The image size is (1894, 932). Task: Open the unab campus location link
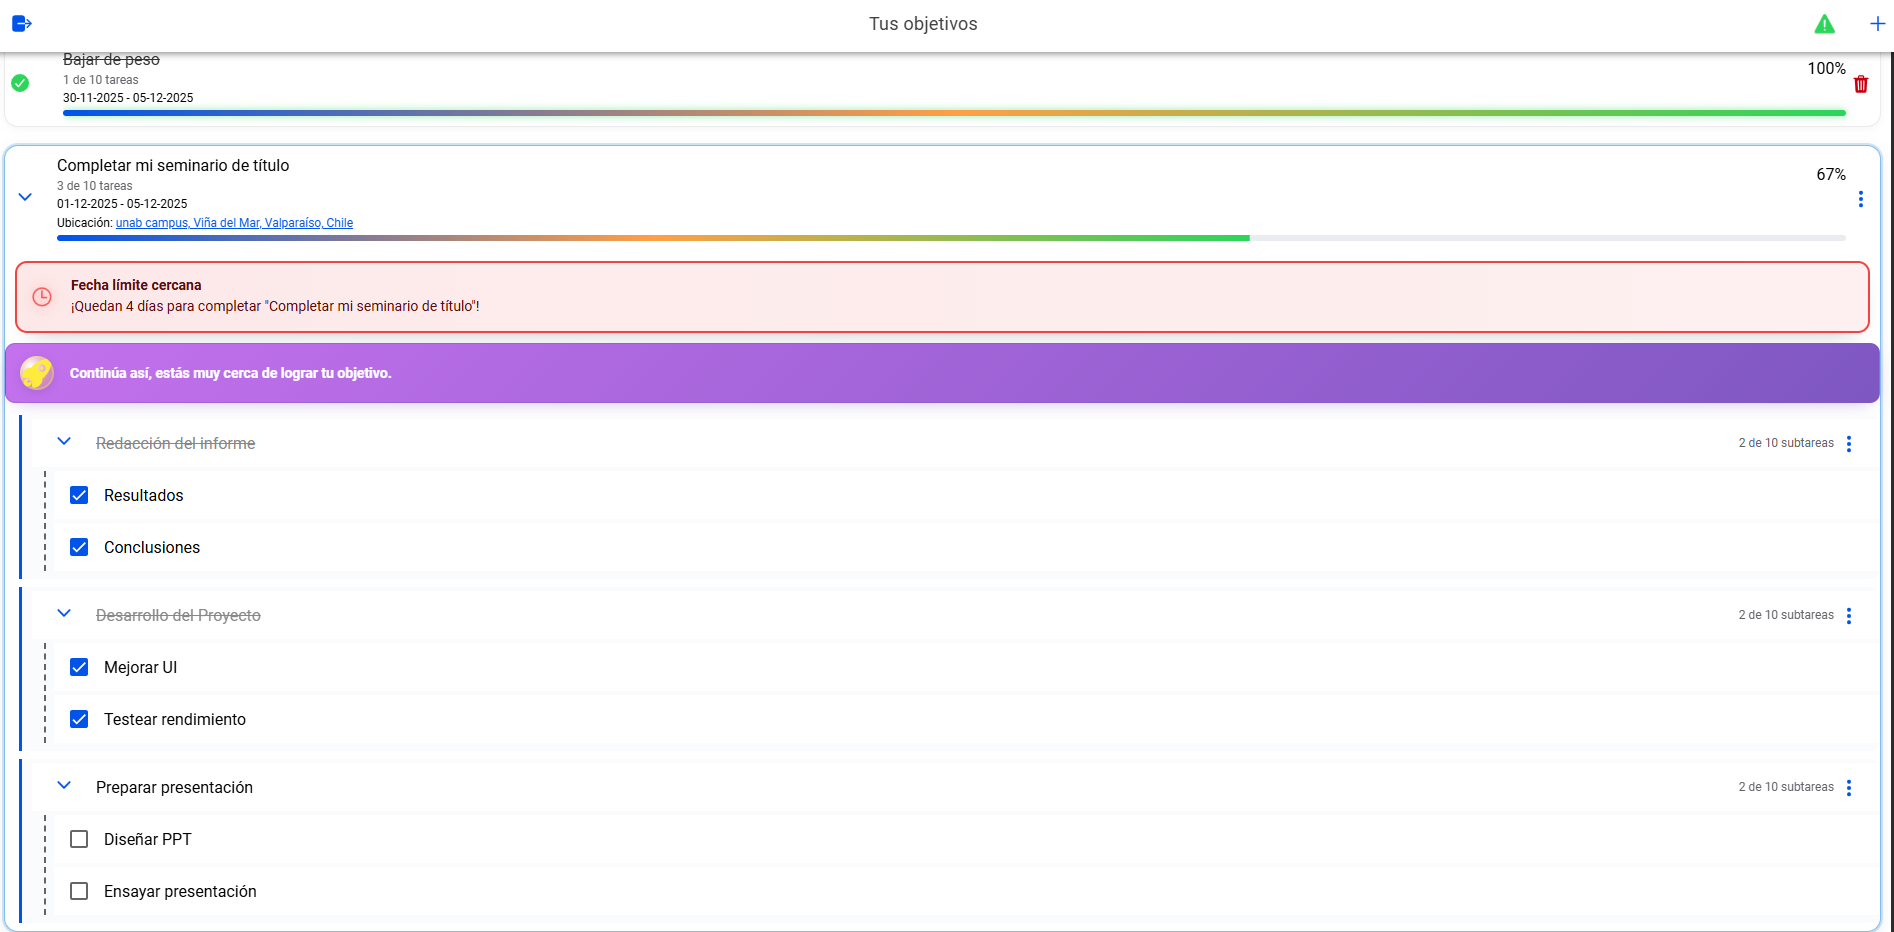click(234, 223)
